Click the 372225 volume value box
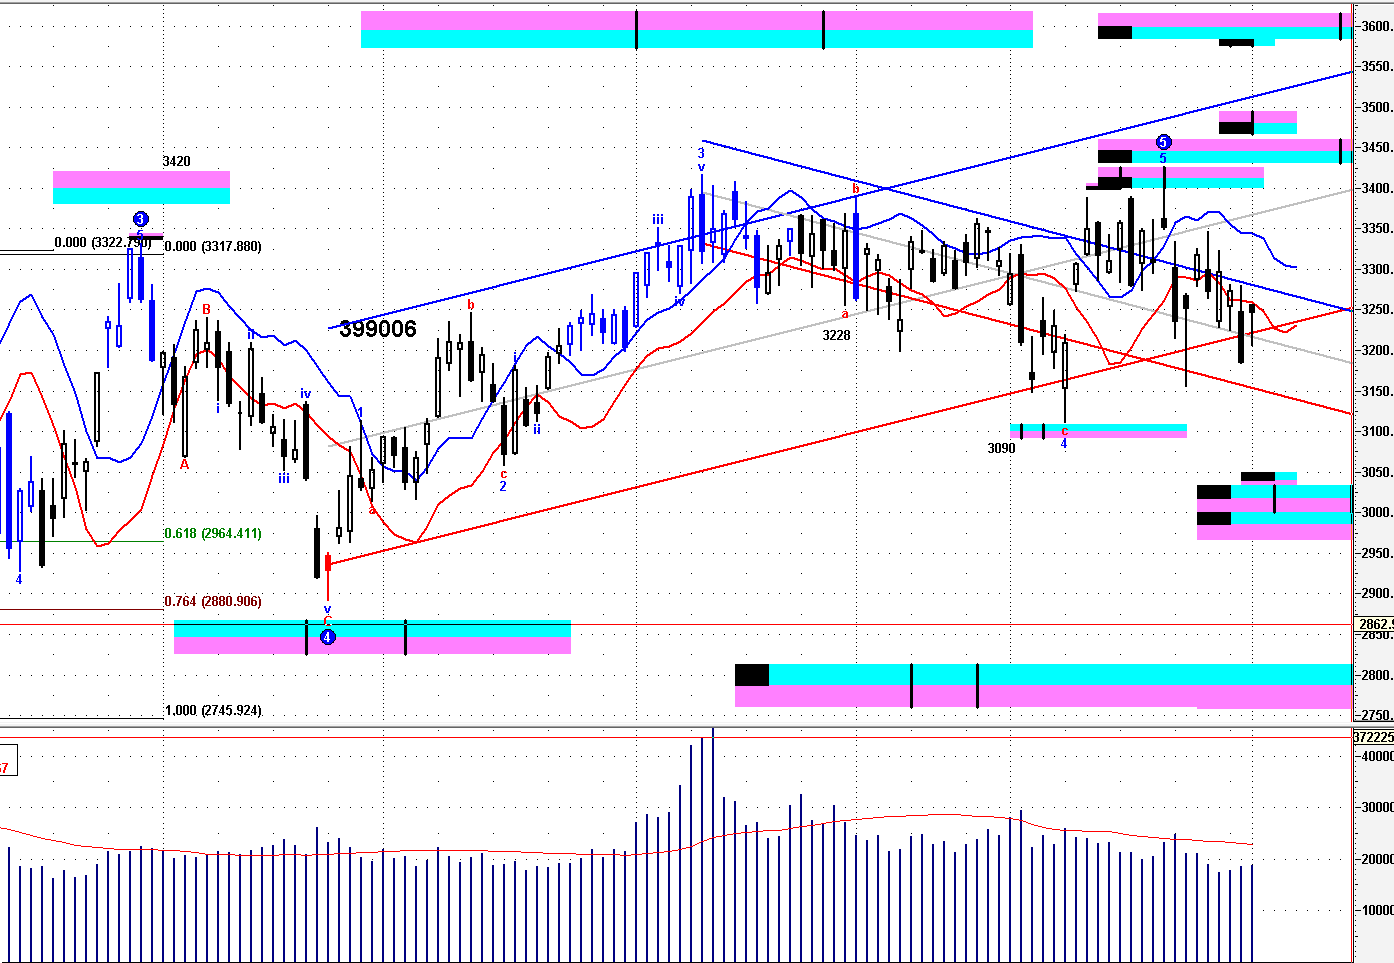This screenshot has width=1394, height=963. coord(1373,737)
